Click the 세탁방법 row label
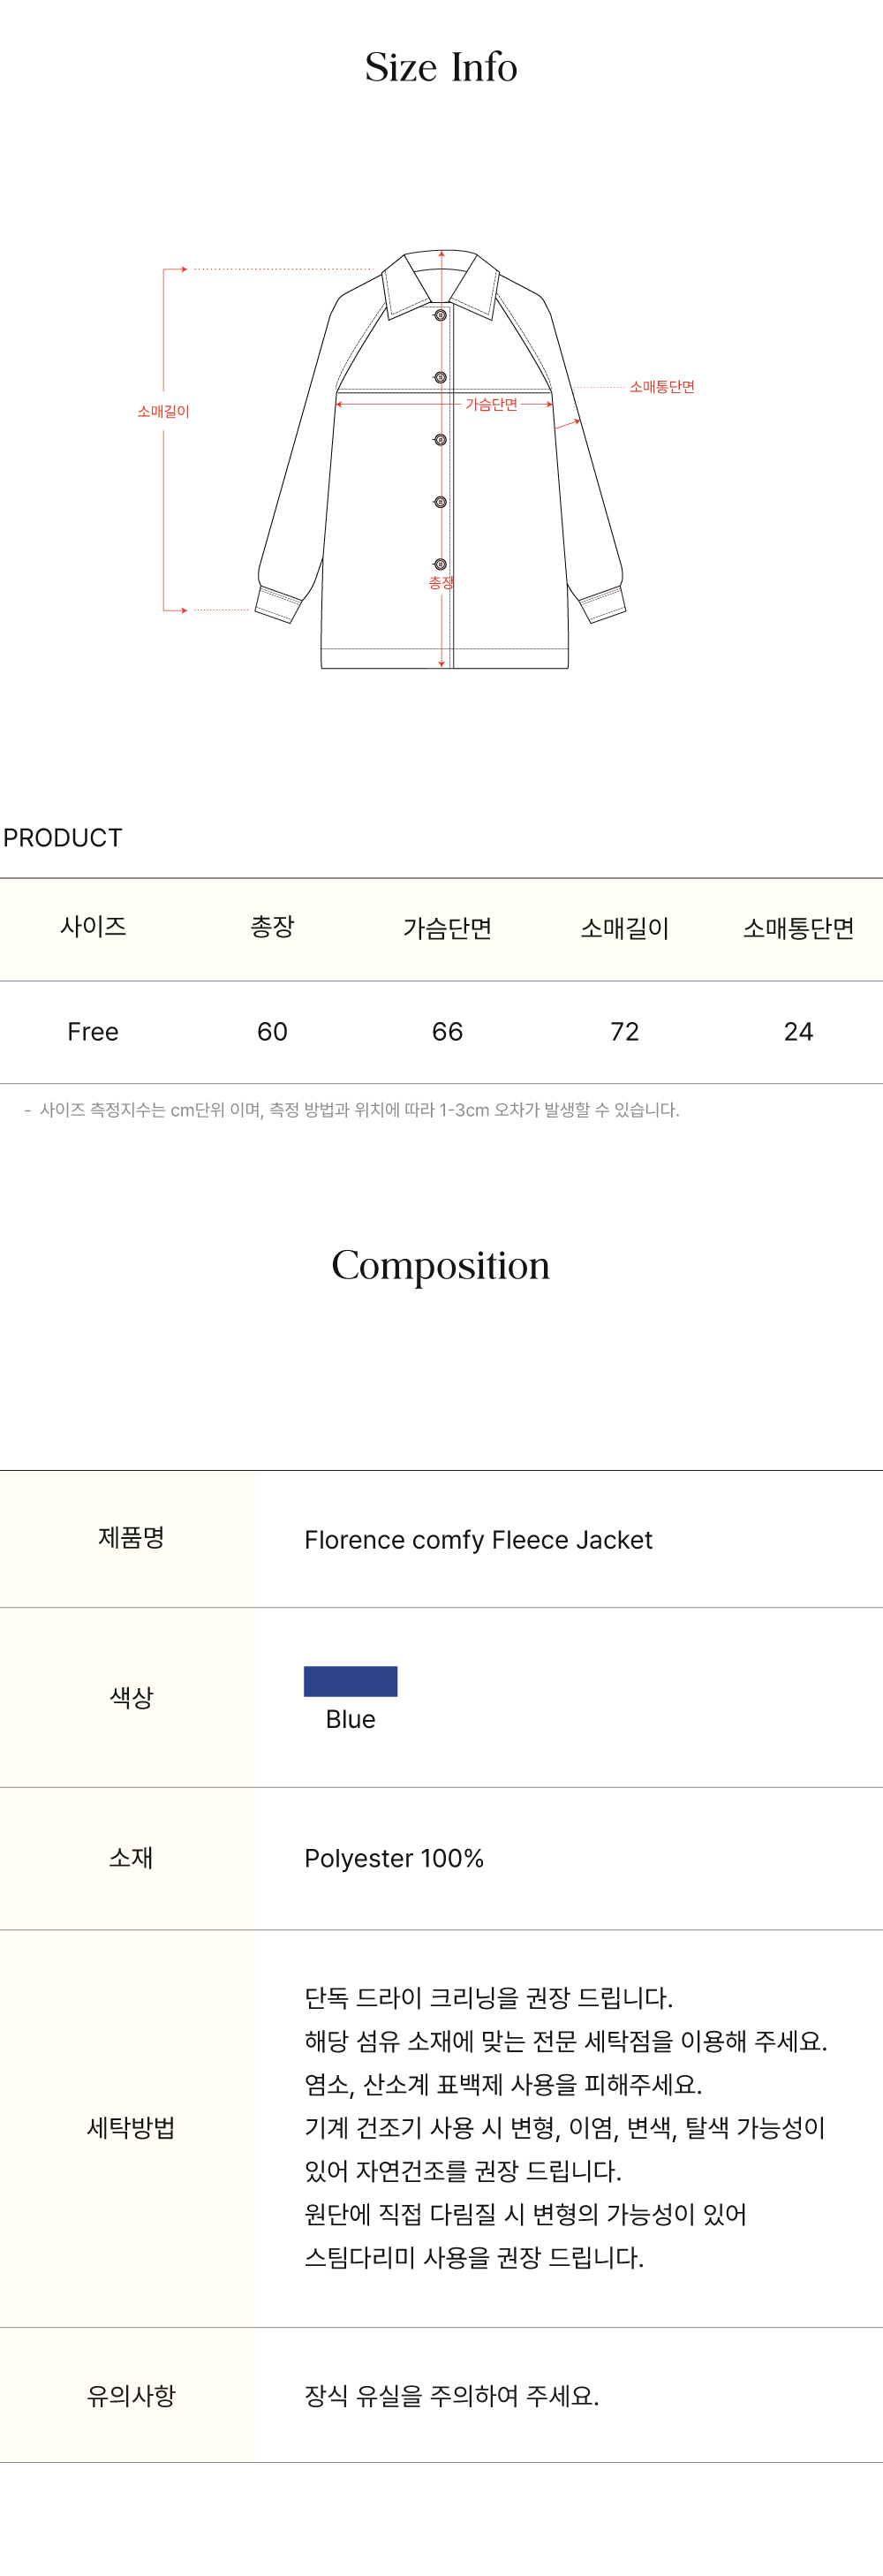 [x=131, y=2128]
